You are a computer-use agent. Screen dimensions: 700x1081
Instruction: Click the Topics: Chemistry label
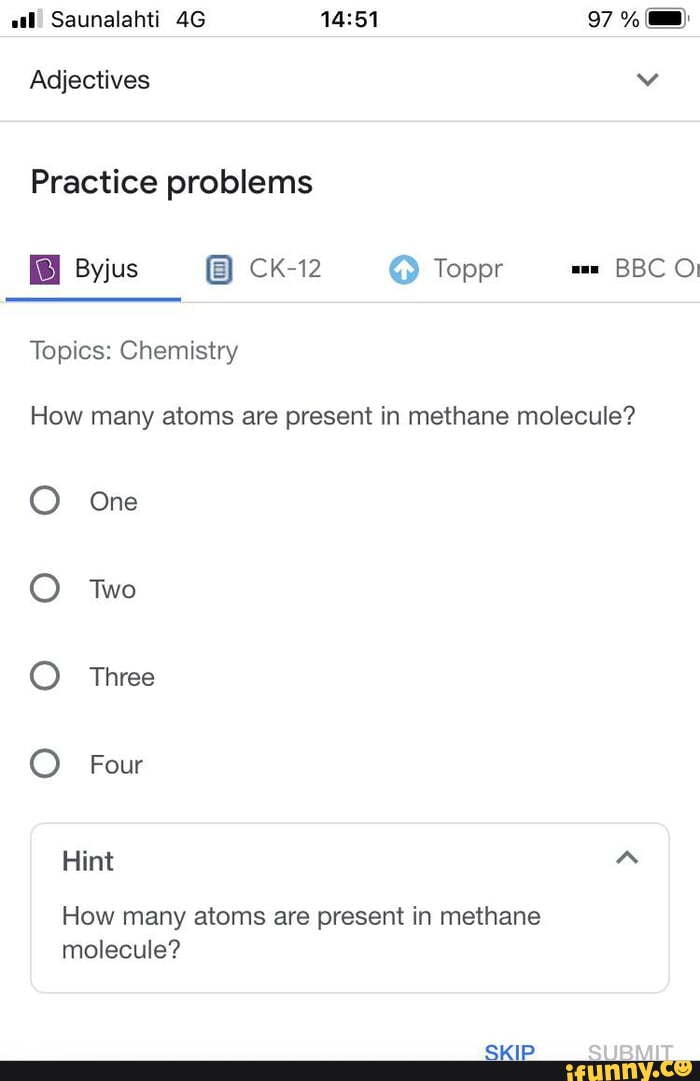coord(133,350)
